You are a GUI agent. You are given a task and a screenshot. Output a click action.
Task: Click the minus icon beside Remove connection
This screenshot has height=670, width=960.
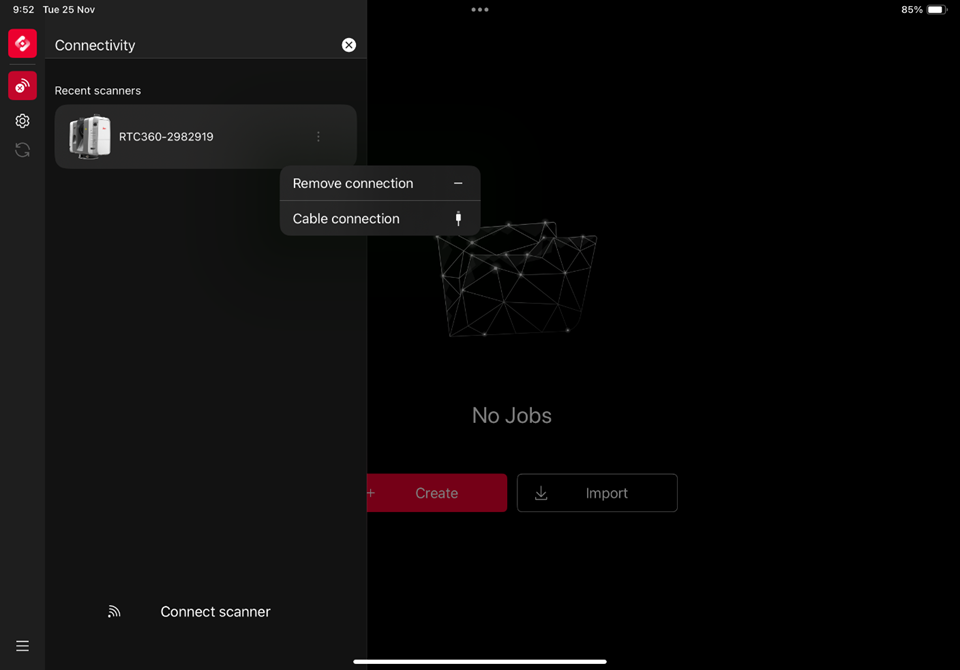(x=458, y=184)
